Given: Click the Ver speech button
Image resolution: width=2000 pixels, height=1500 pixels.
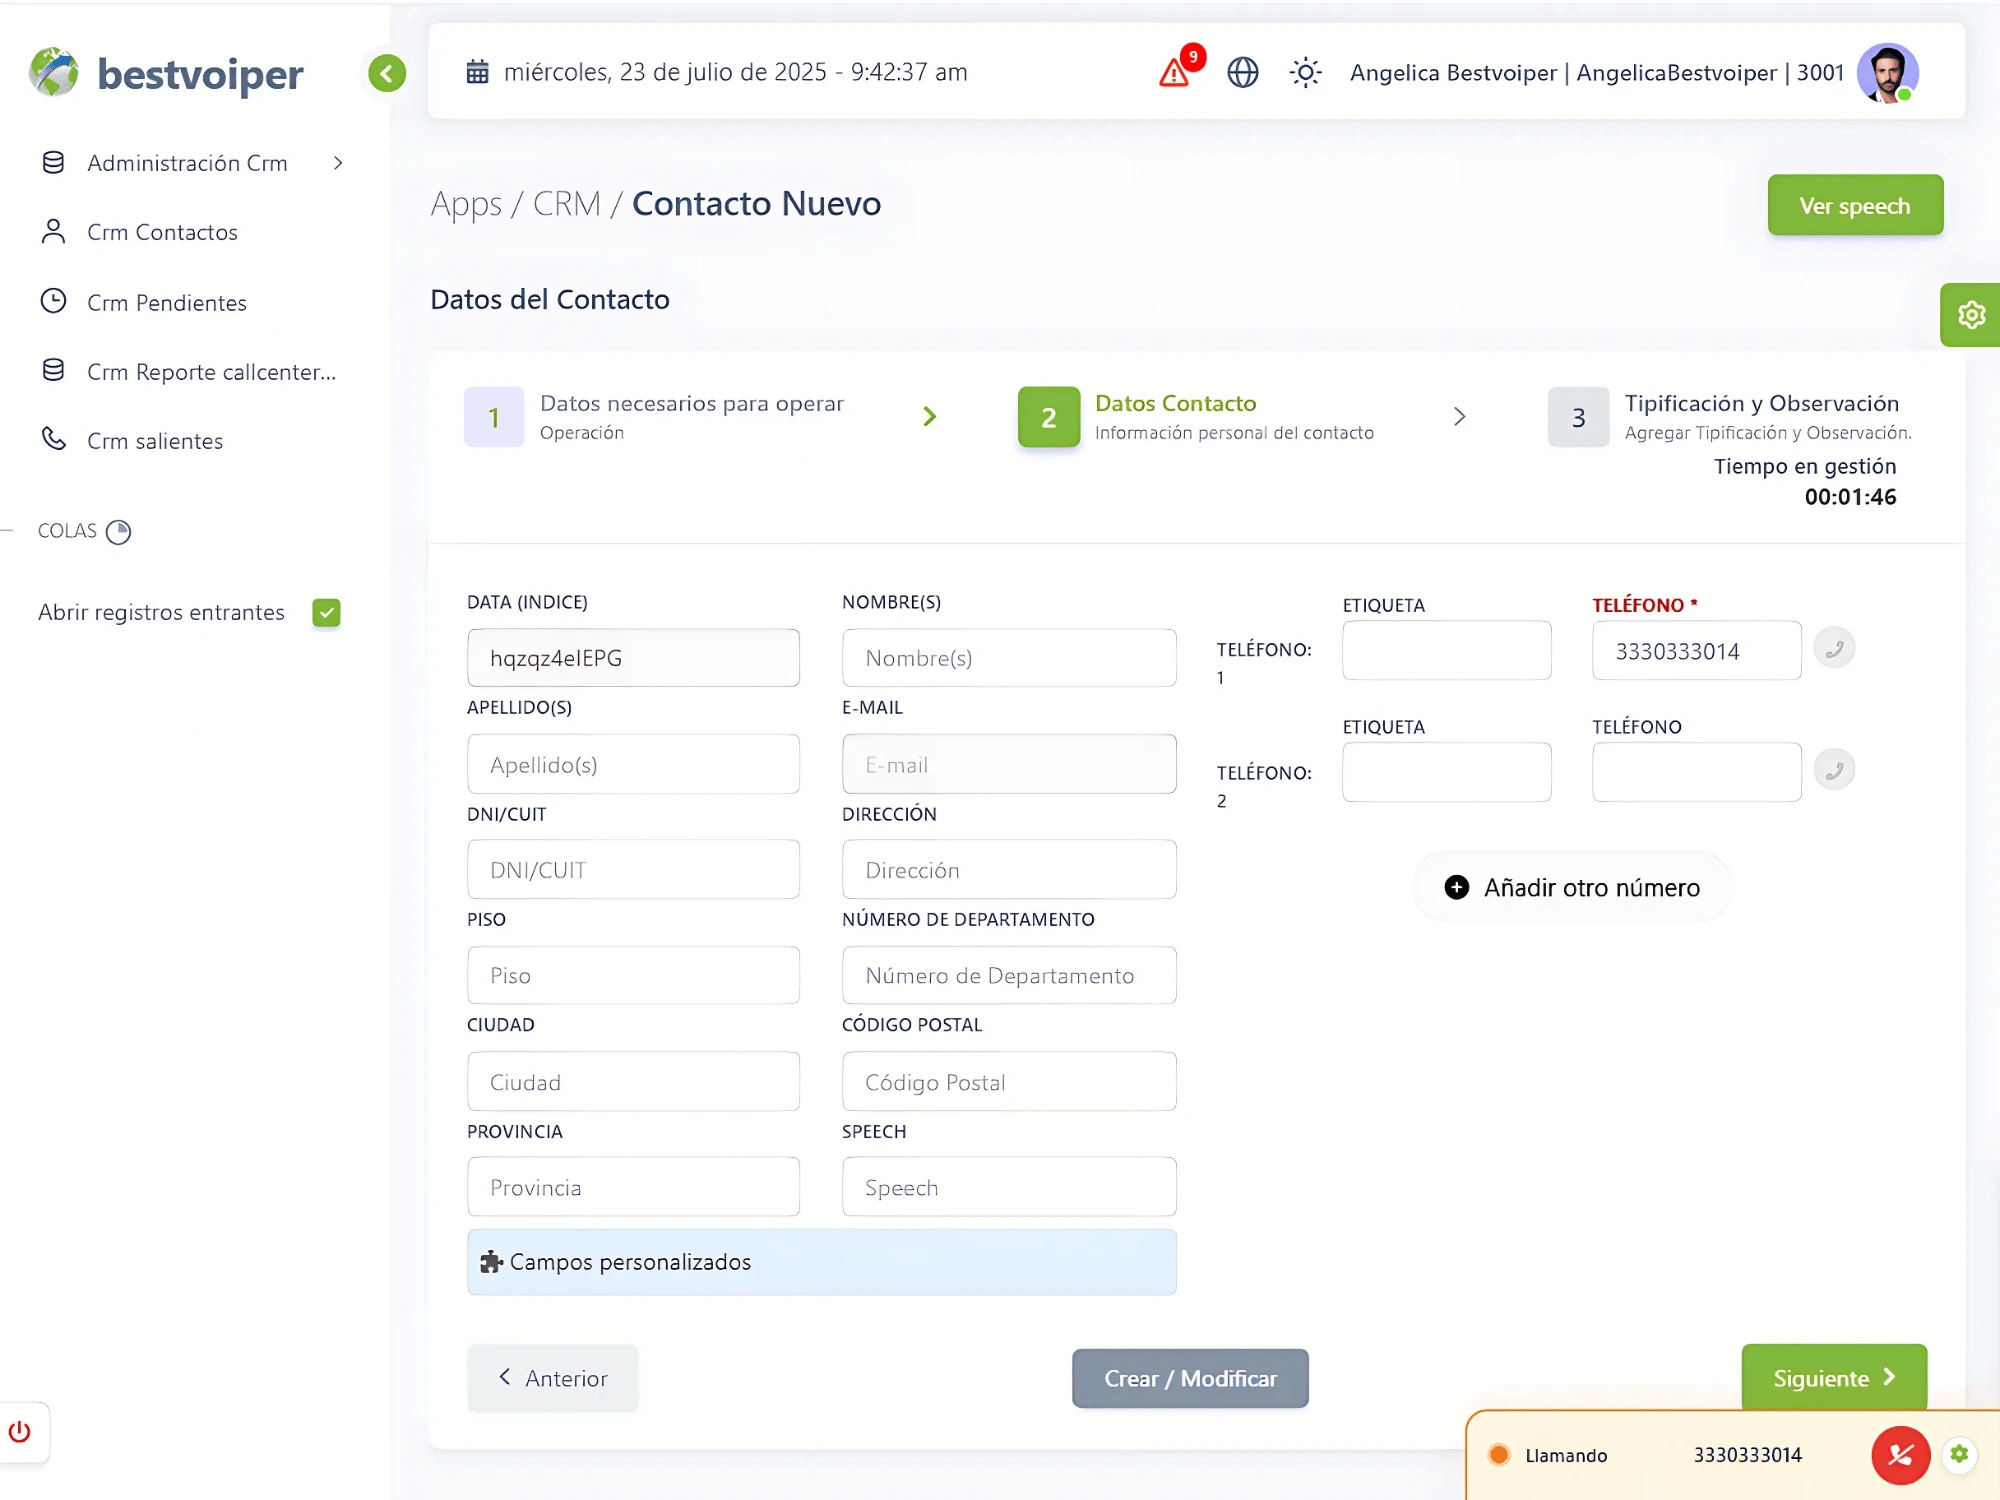Looking at the screenshot, I should point(1855,205).
